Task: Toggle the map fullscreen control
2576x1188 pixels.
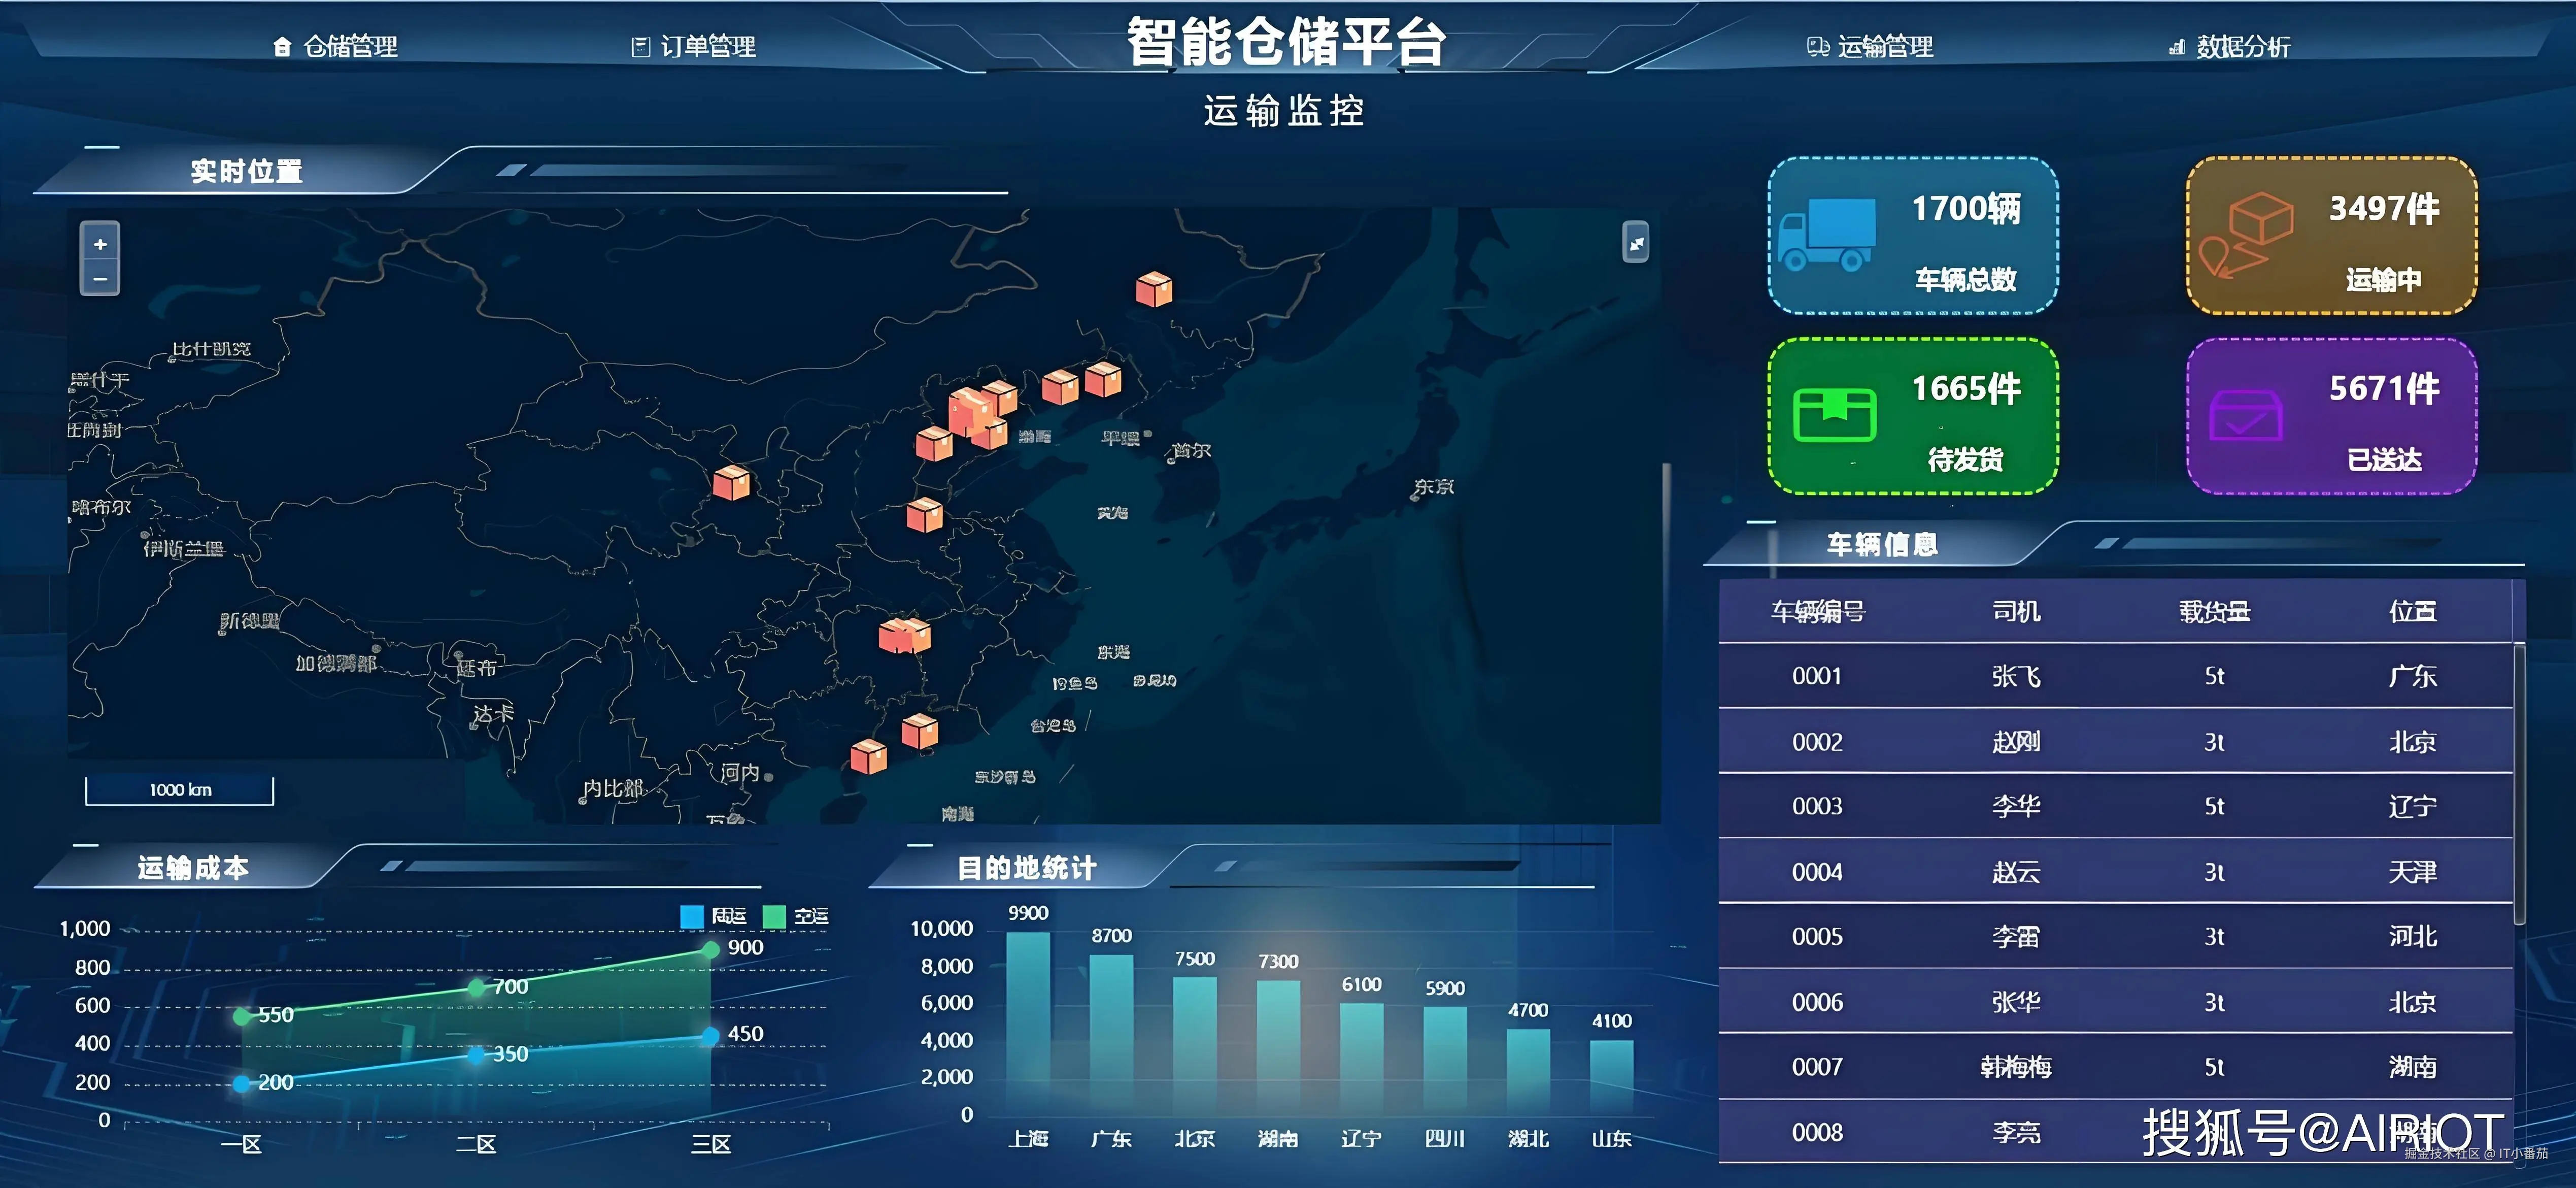Action: pos(1636,243)
